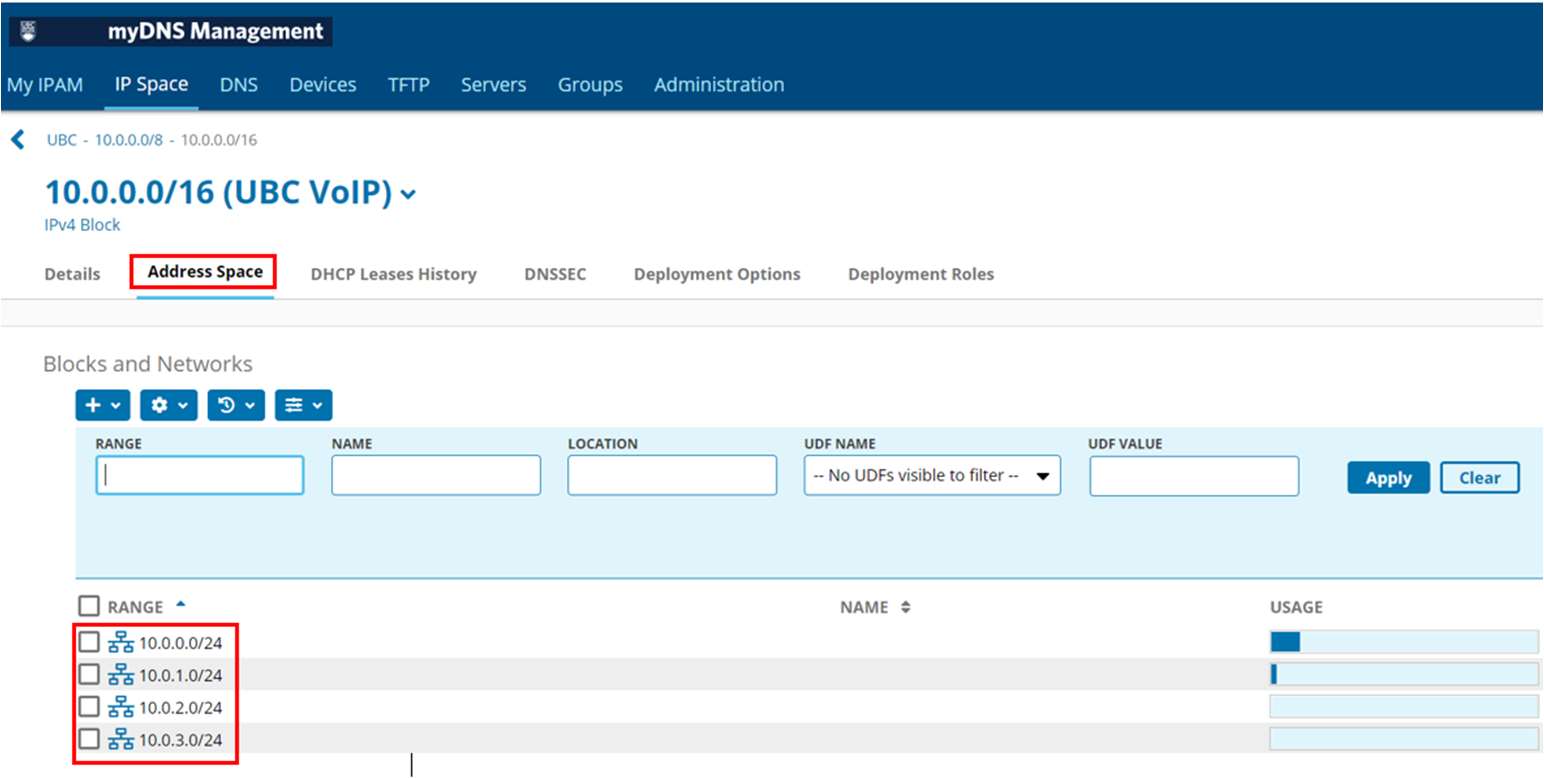Image resolution: width=1544 pixels, height=778 pixels.
Task: Check the box for 10.0.1.0/24
Action: coord(89,674)
